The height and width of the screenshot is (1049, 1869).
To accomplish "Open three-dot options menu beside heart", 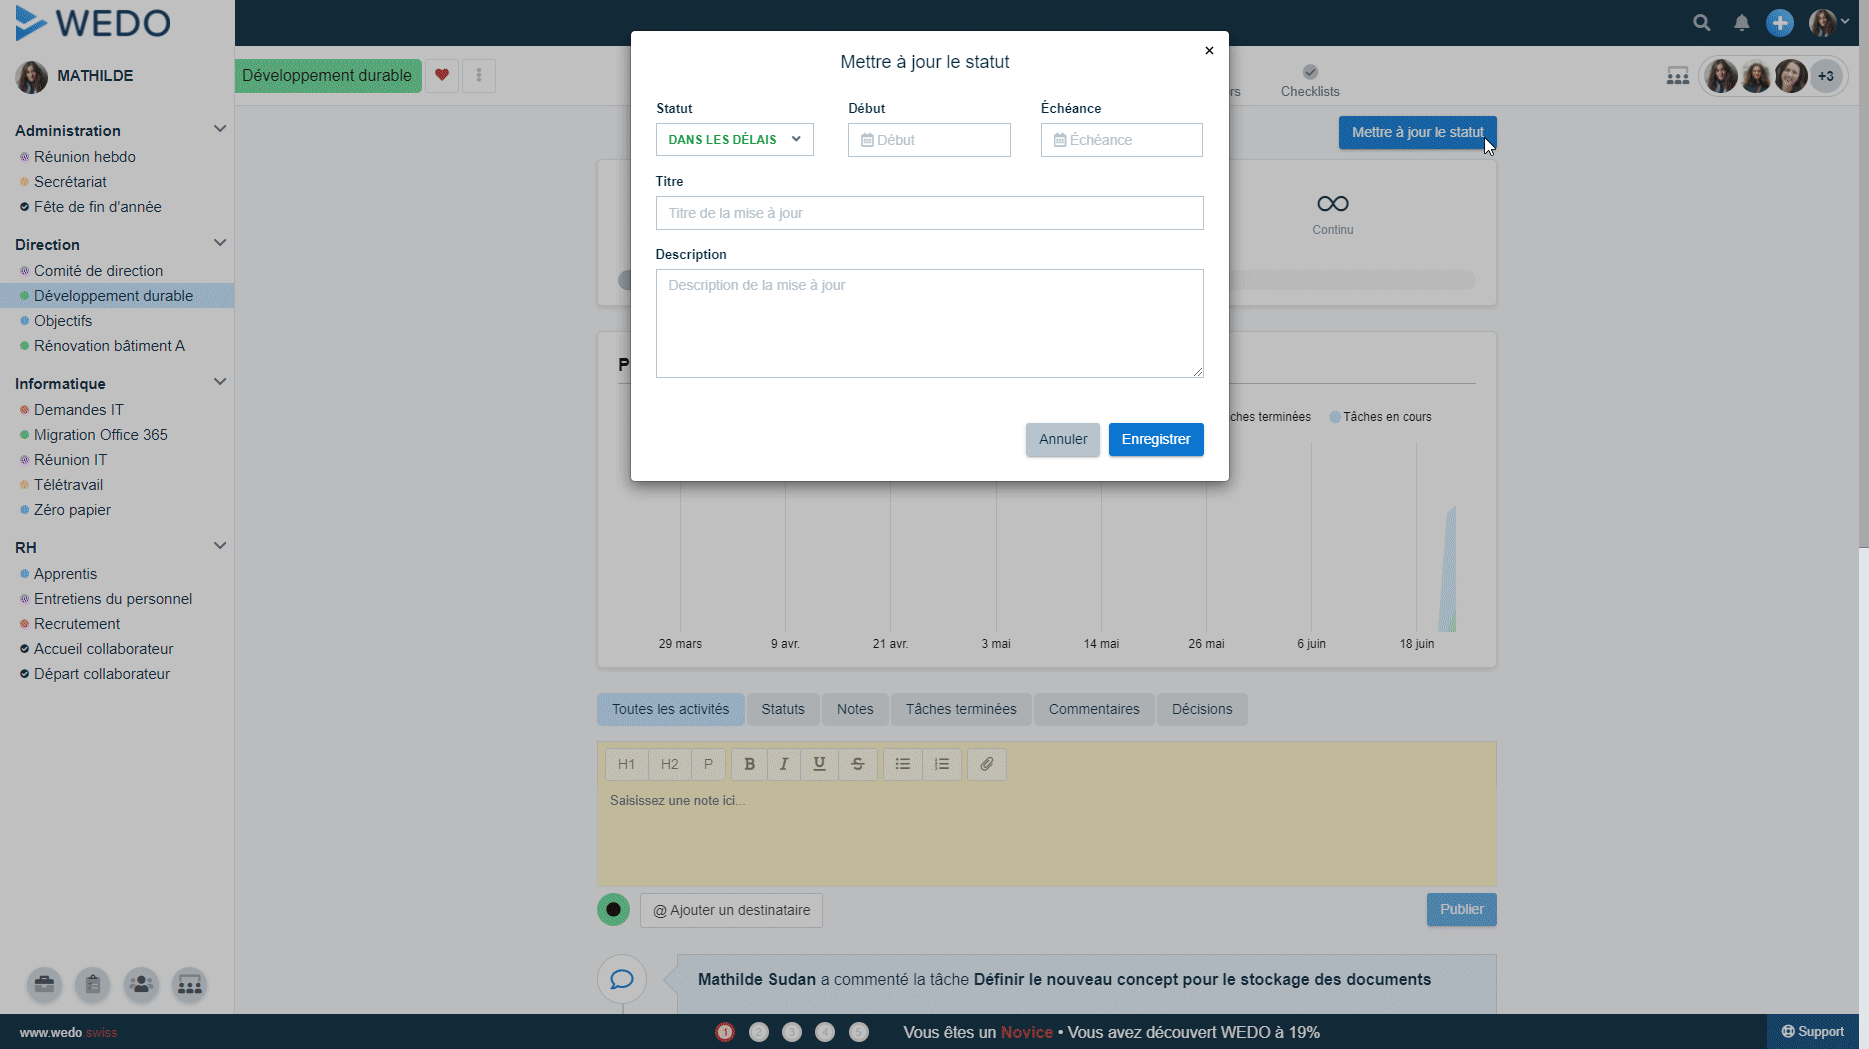I will point(479,75).
